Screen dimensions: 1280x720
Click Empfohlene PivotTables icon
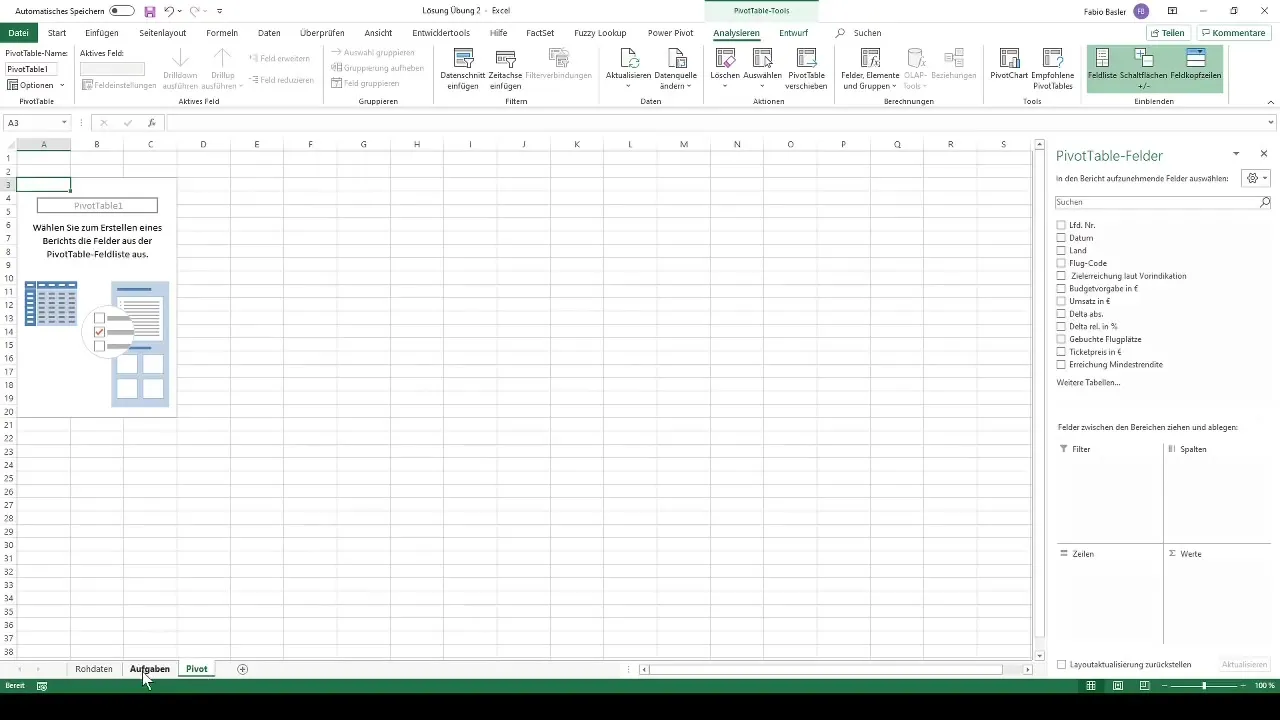1052,58
